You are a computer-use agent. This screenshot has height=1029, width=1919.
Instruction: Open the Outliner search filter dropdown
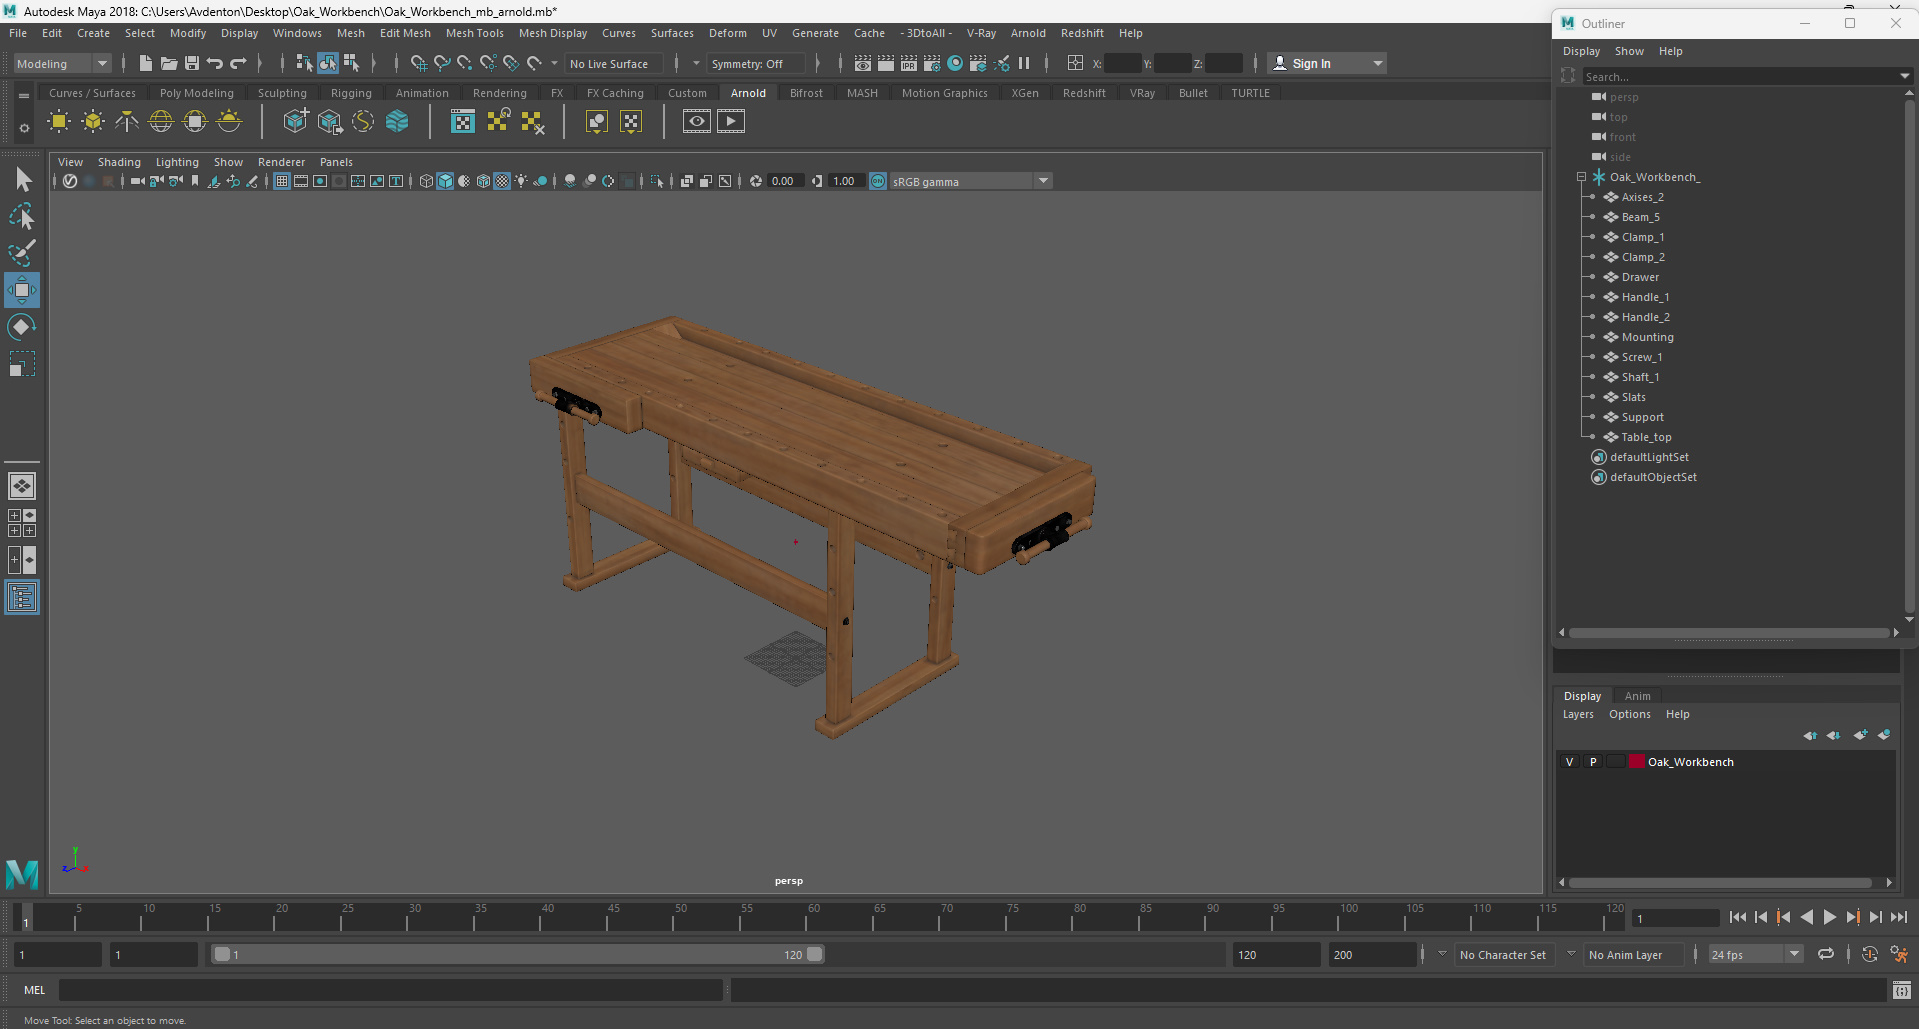(x=1904, y=76)
